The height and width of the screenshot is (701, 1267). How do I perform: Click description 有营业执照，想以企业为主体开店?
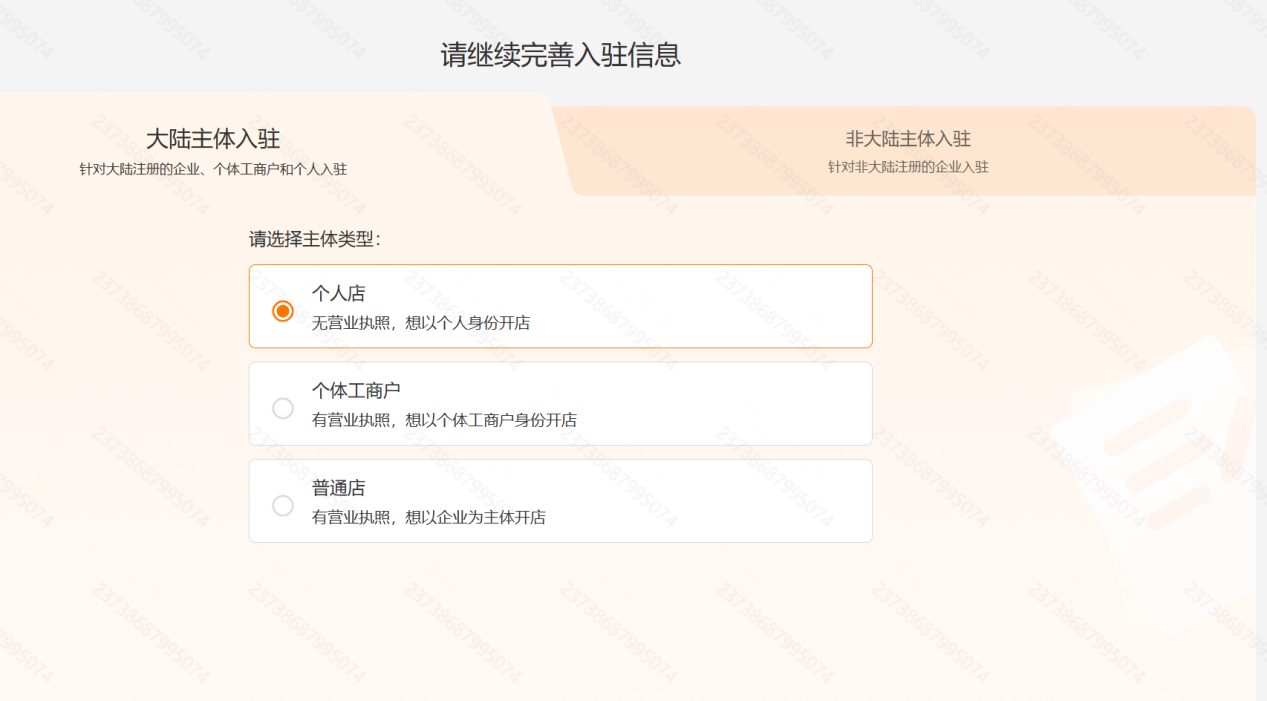(428, 518)
